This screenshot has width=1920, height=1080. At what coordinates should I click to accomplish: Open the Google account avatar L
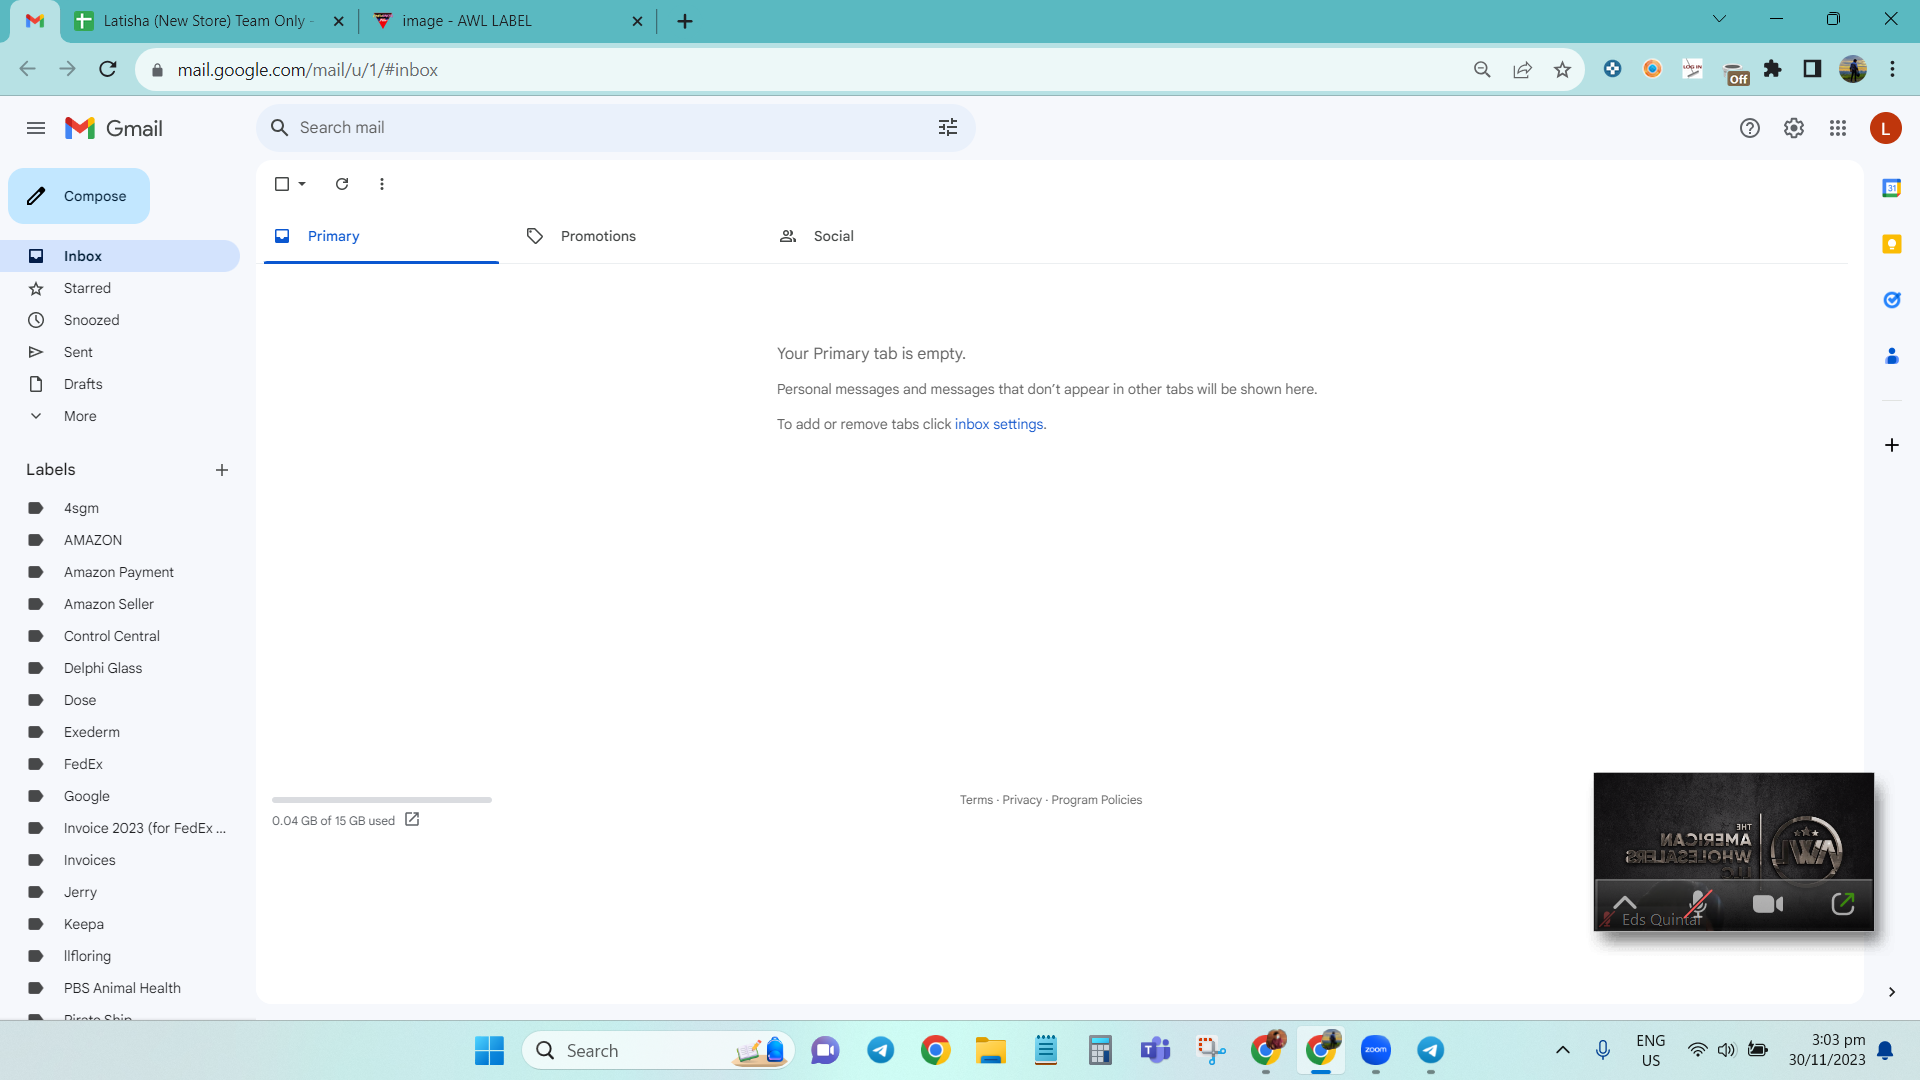[x=1885, y=128]
